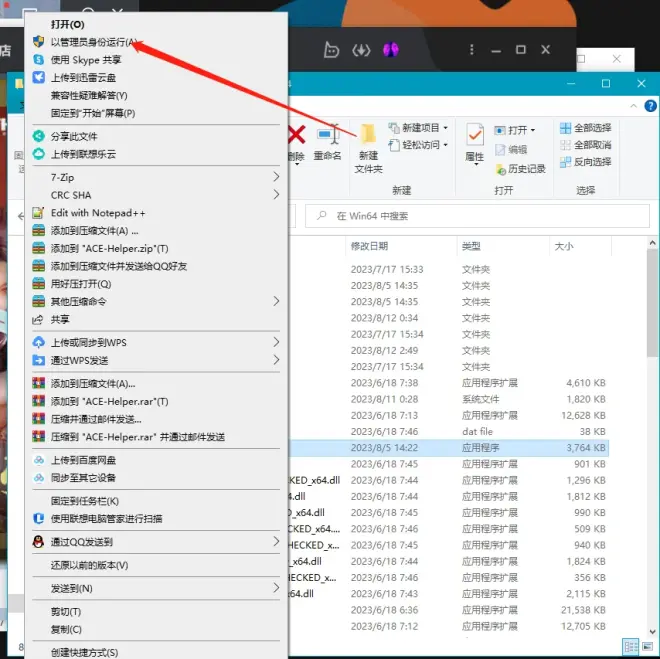
Task: Click the Skype icon in context menu
Action: [38, 60]
